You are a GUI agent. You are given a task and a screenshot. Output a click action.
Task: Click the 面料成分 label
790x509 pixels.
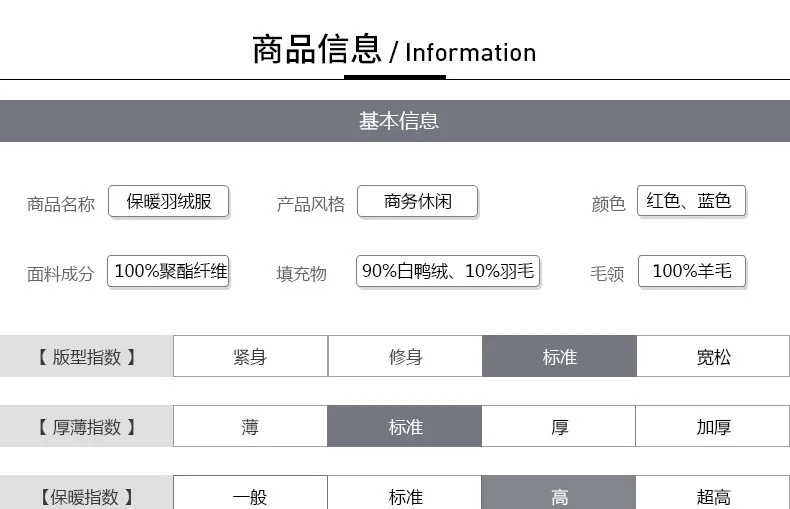tap(61, 274)
